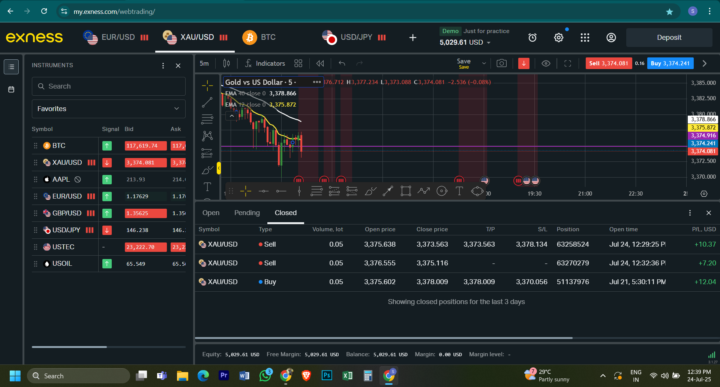Select the crosshair cursor in left drawing sidebar

pos(207,85)
